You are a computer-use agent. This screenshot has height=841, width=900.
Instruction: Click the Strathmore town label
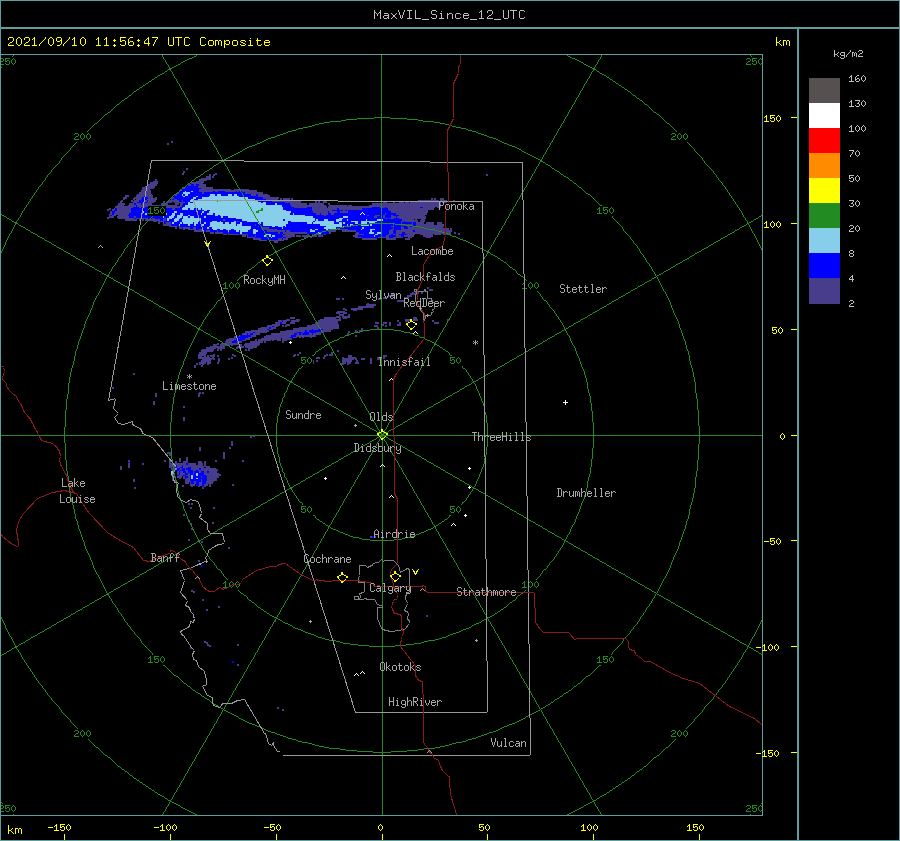coord(486,592)
